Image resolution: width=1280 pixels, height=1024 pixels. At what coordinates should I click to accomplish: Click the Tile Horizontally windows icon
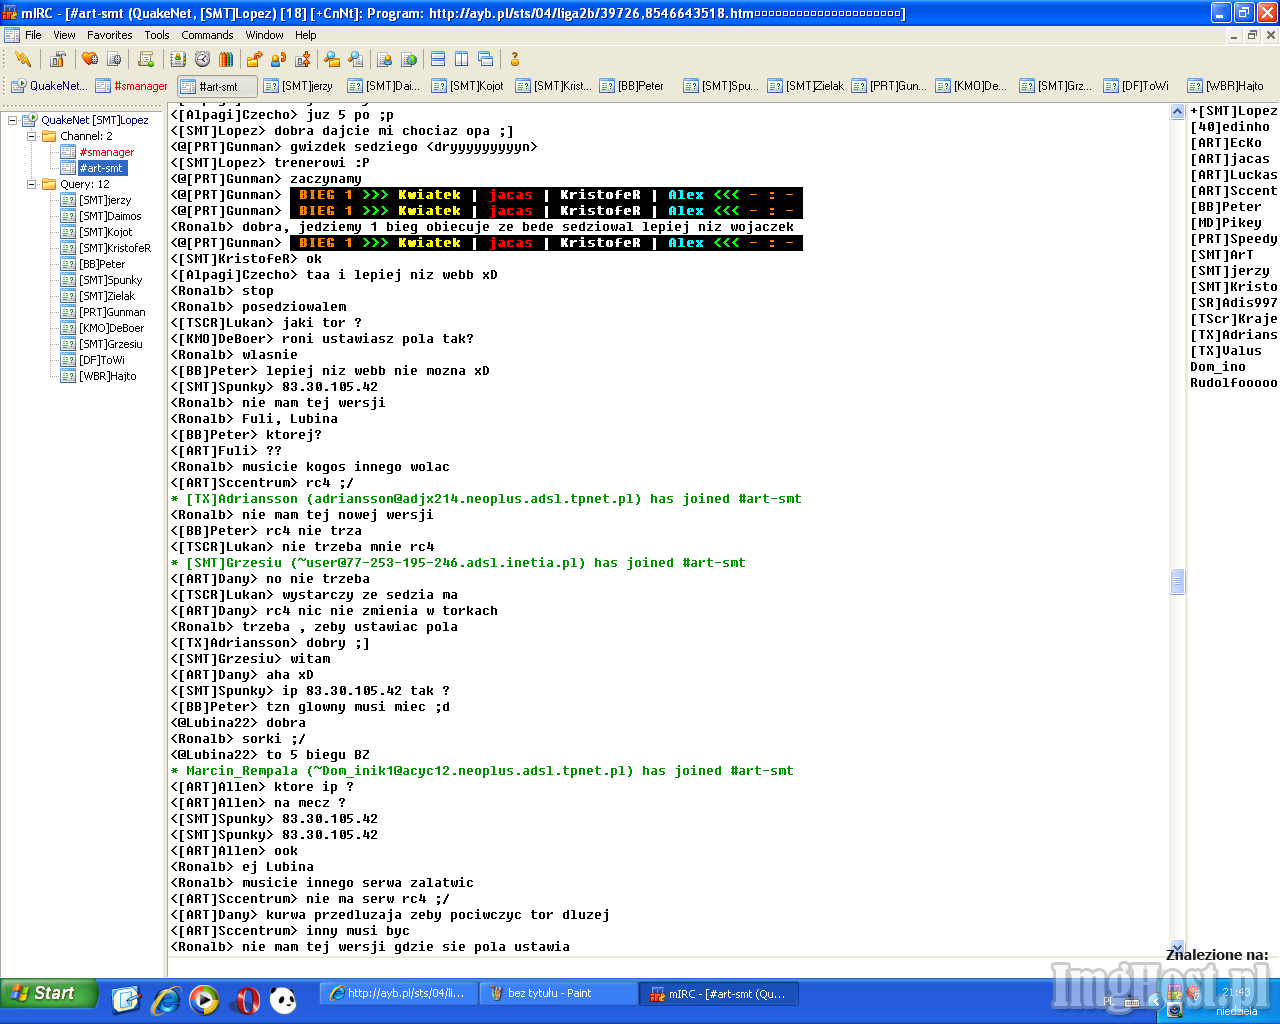tap(438, 59)
